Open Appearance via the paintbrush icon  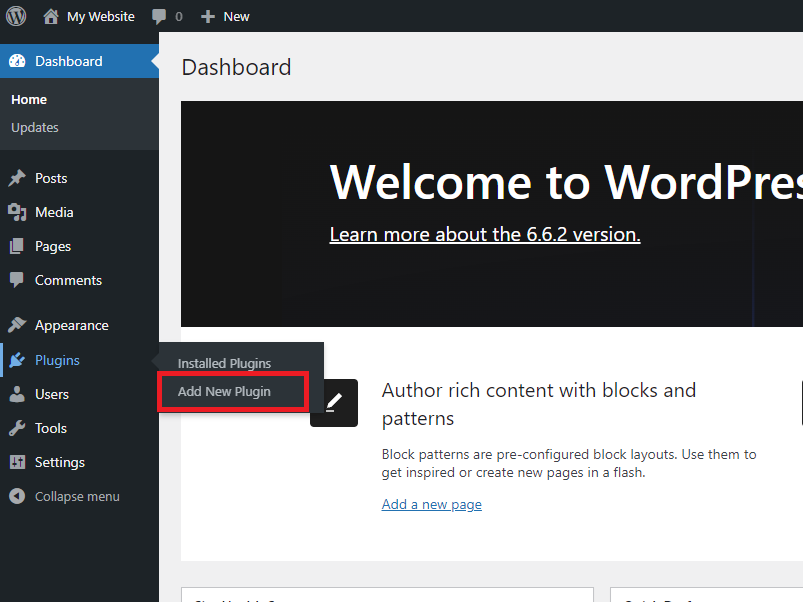17,325
